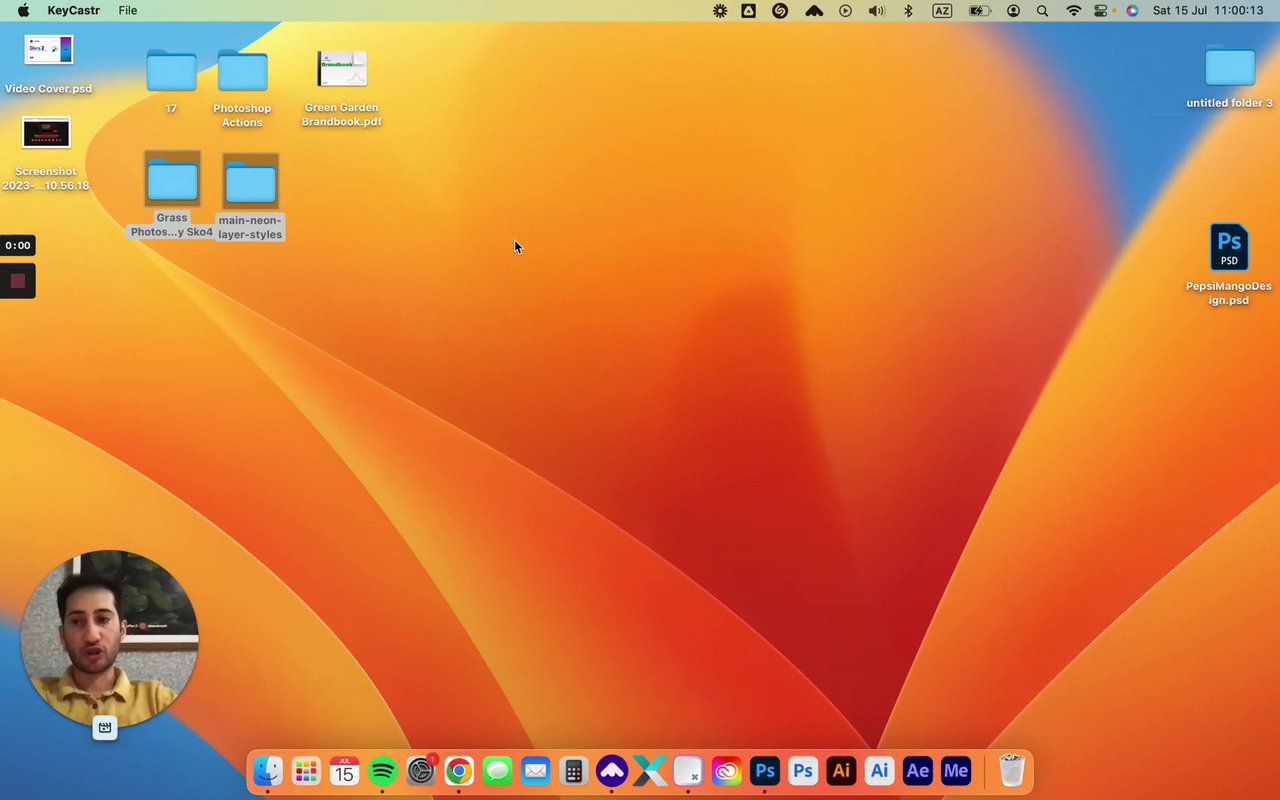Open Spotify from the dock
This screenshot has height=800, width=1280.
click(x=382, y=771)
